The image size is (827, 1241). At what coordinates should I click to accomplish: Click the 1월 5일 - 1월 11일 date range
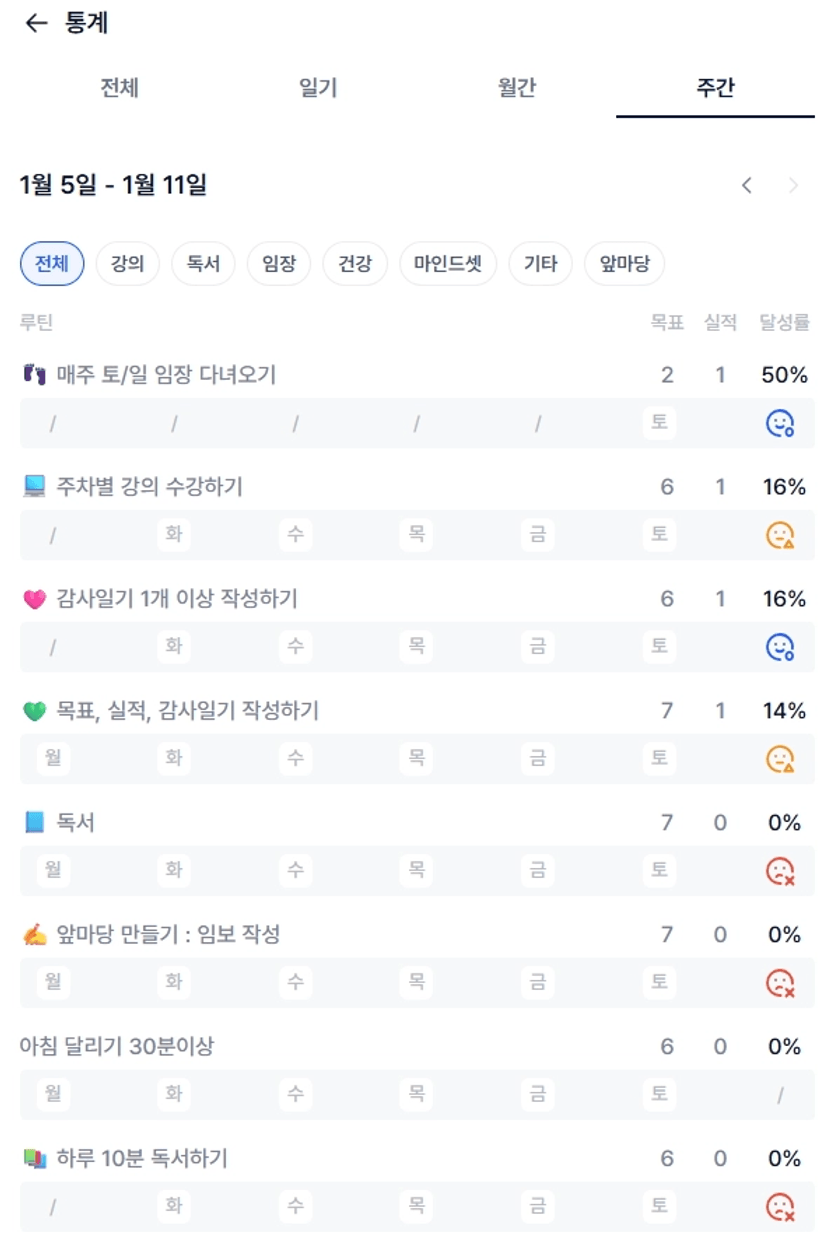coord(113,185)
